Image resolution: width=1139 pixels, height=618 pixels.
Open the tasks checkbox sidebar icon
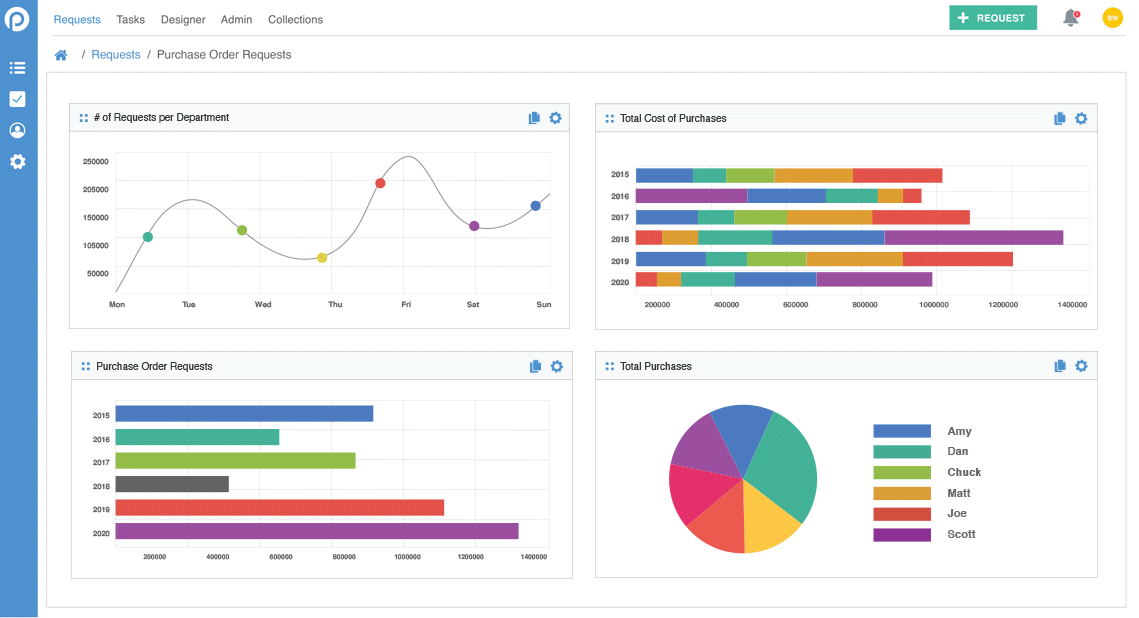coord(17,99)
